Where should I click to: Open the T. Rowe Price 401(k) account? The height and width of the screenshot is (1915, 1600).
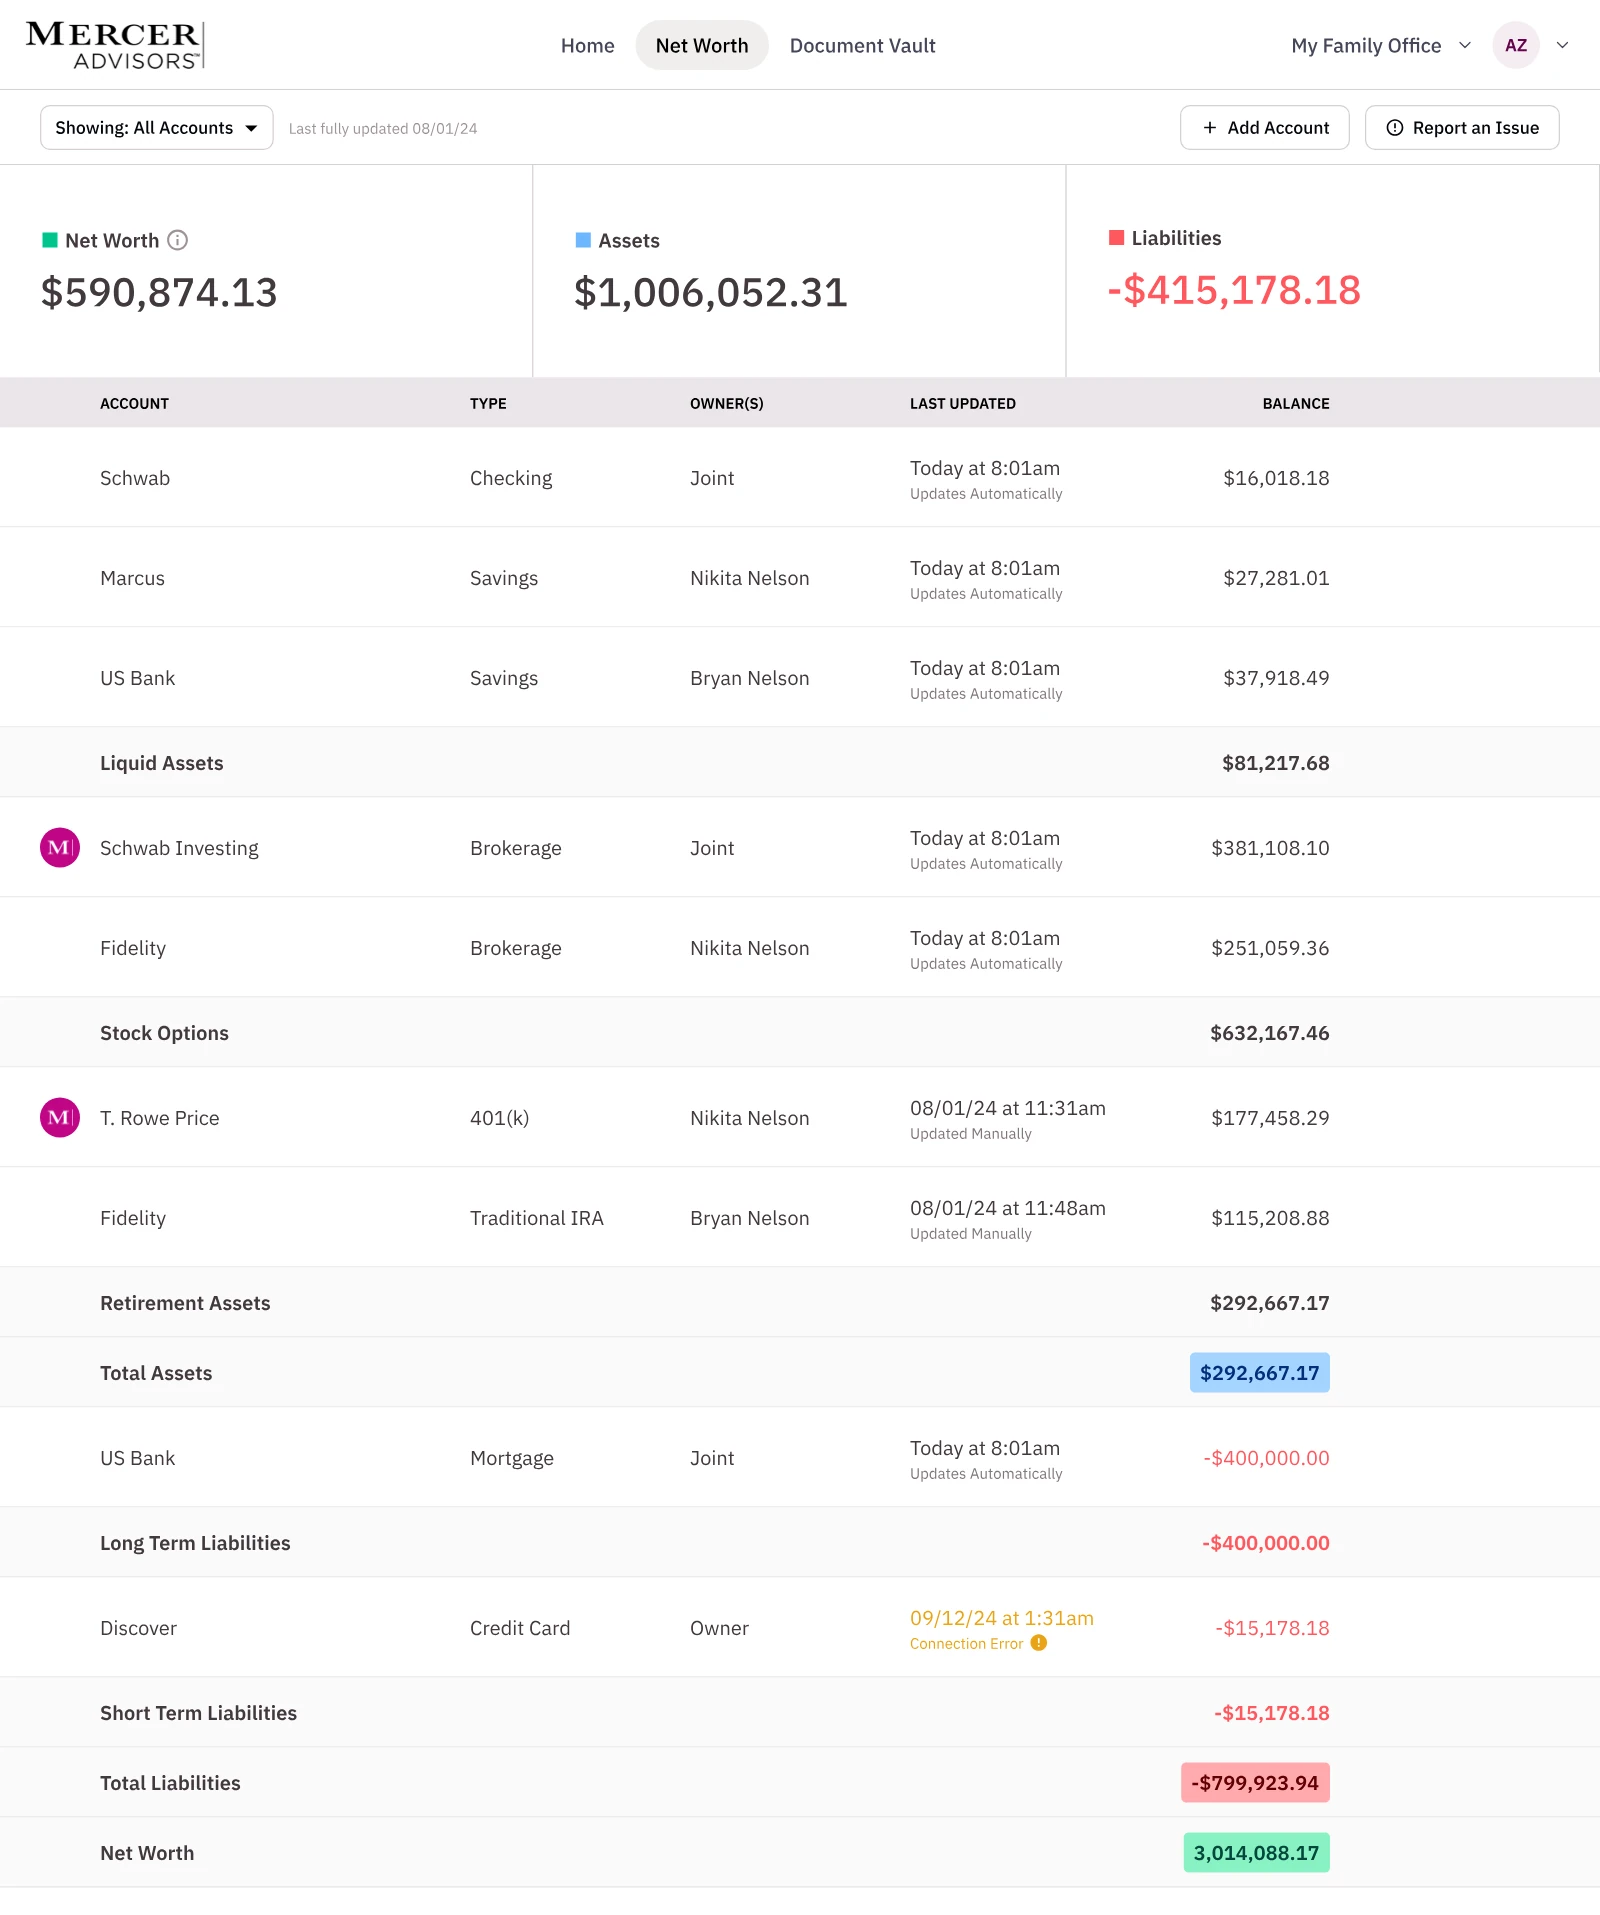point(800,1117)
